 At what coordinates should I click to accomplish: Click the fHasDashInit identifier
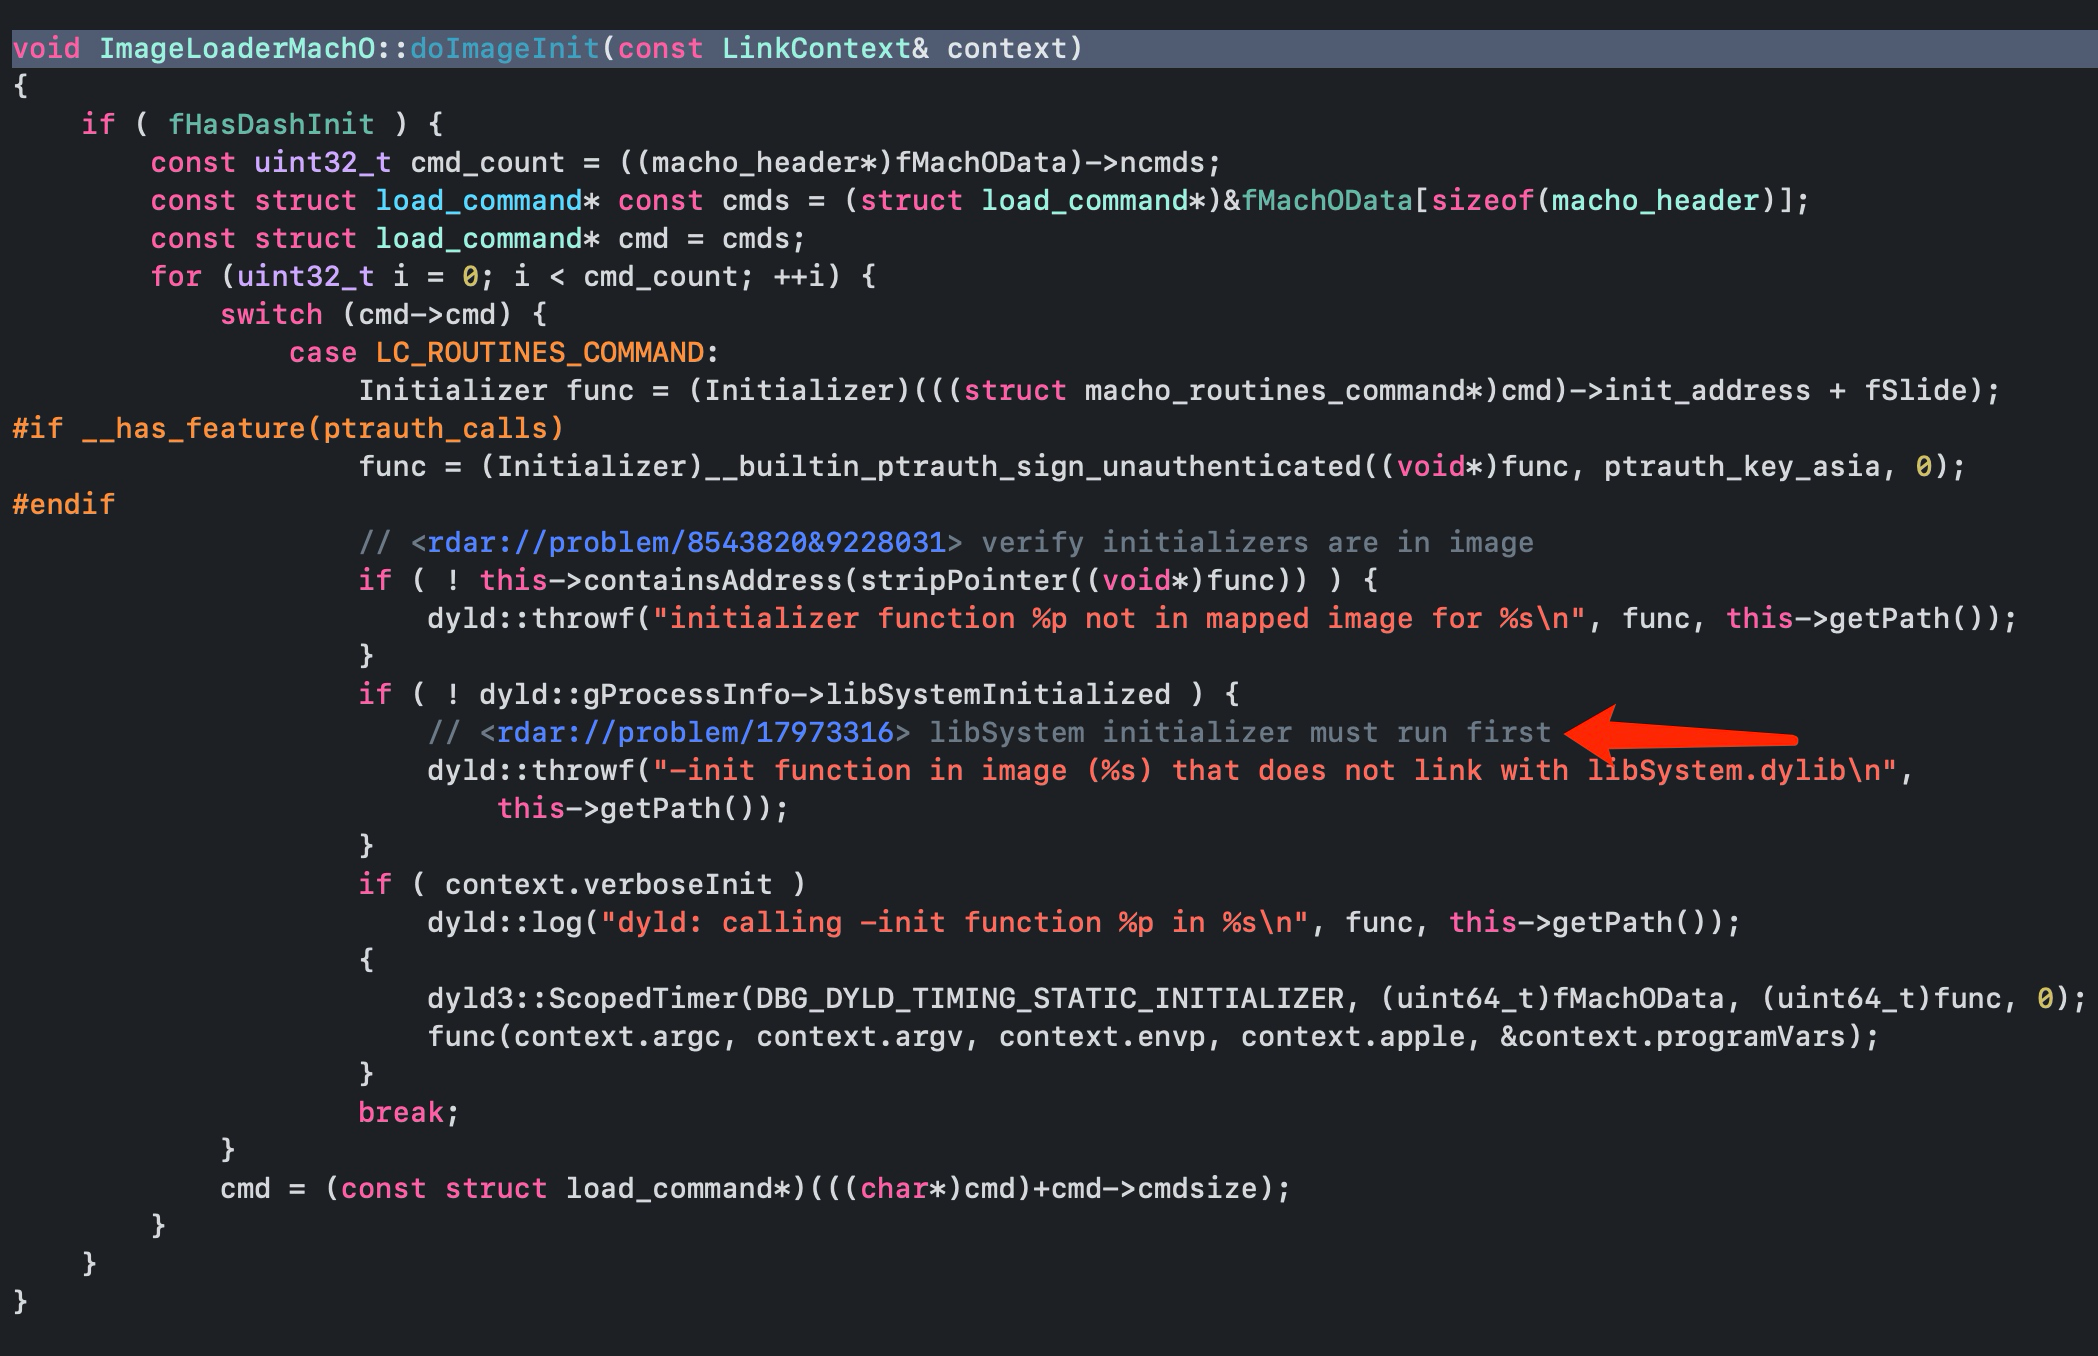tap(271, 125)
